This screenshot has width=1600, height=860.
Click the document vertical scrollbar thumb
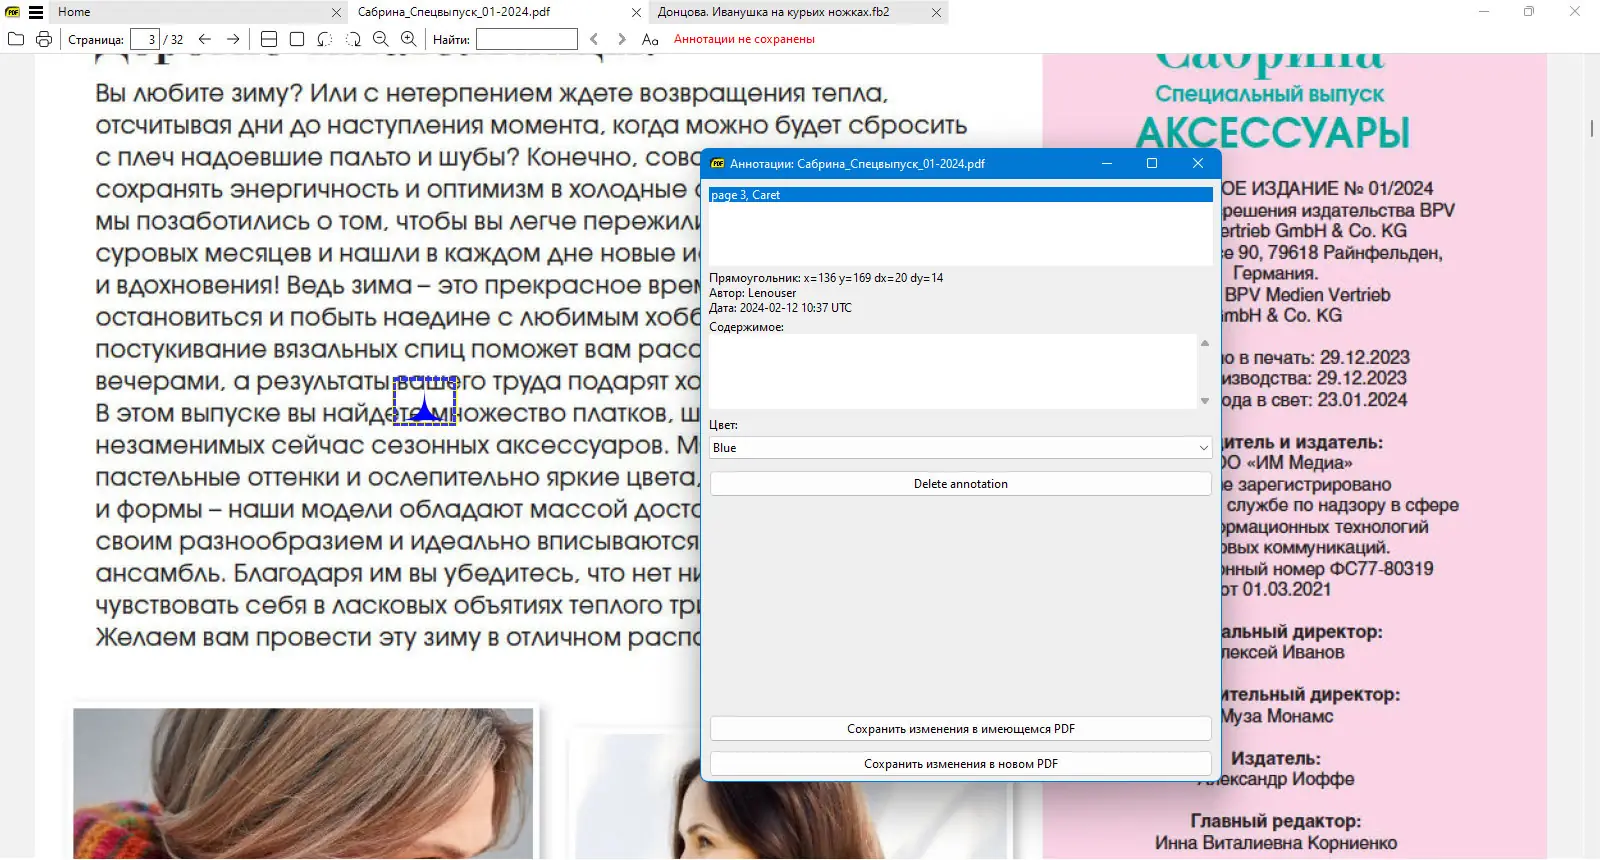pos(1591,128)
